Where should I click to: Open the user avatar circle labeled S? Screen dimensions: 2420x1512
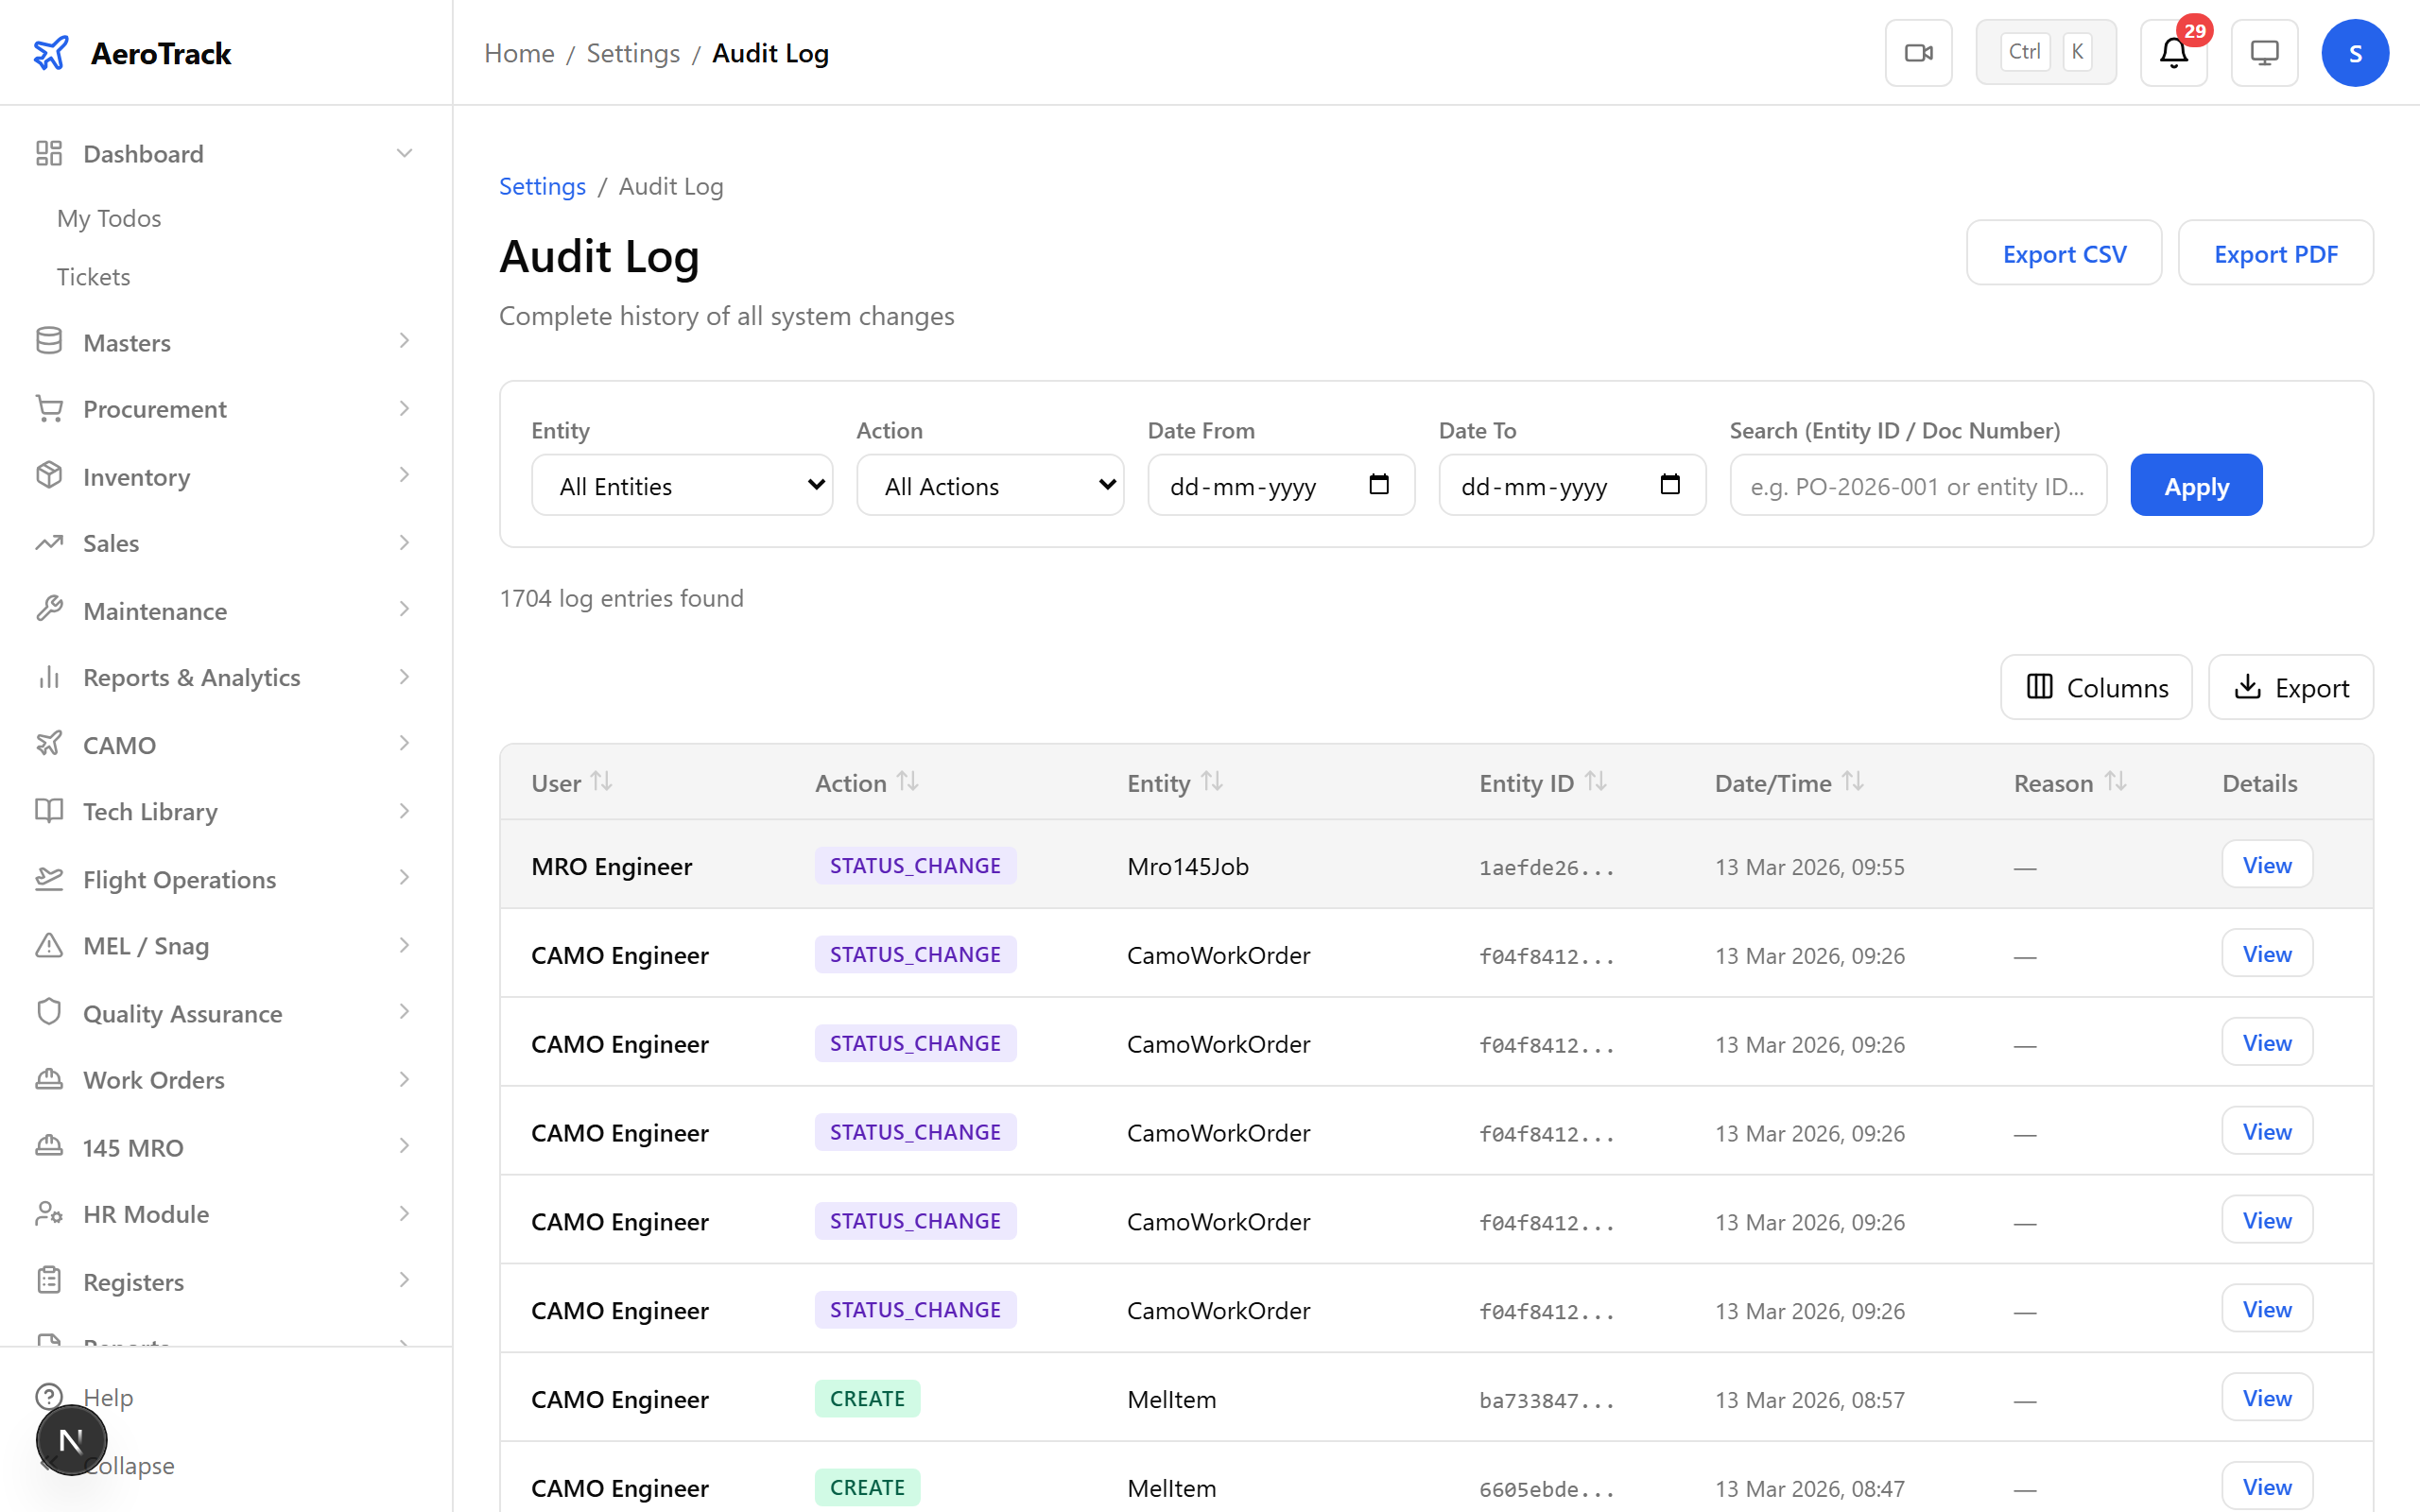2355,52
